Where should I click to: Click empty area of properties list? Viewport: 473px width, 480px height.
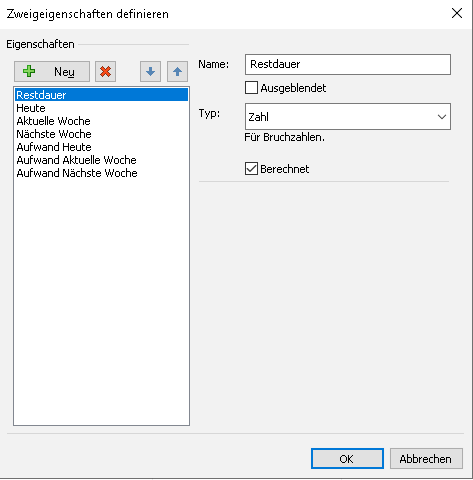(101, 300)
